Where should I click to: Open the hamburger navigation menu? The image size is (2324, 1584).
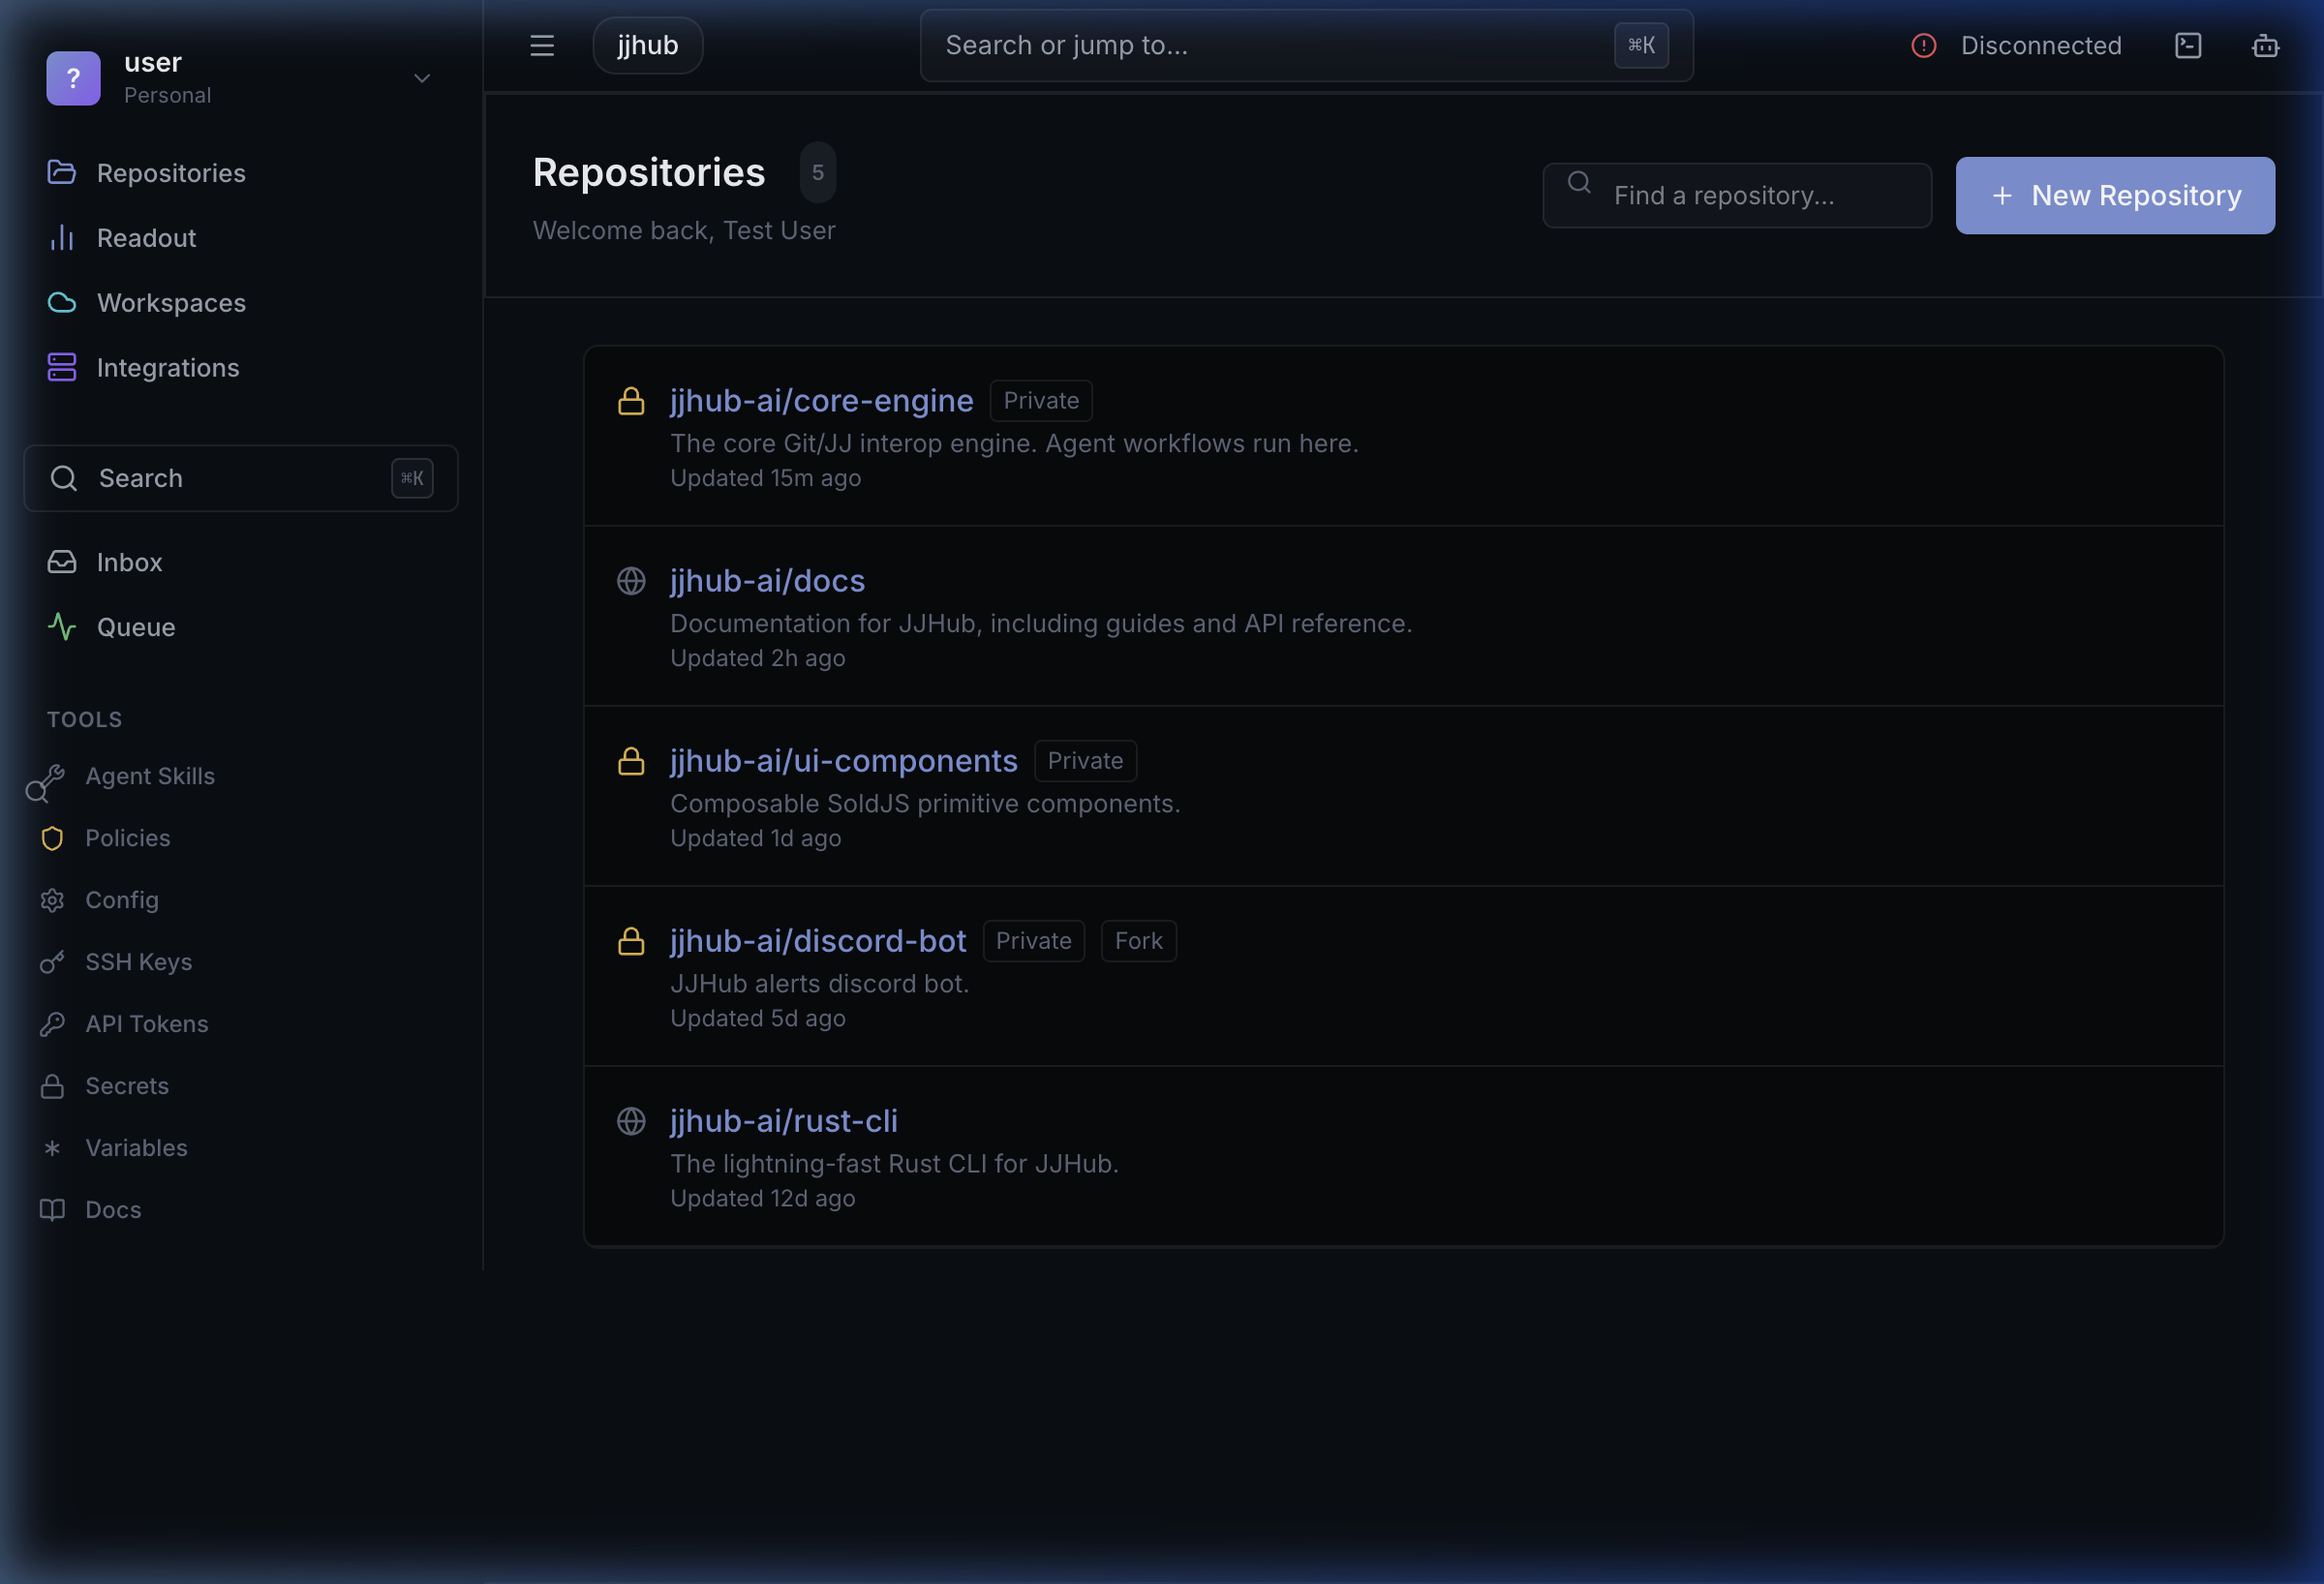pyautogui.click(x=541, y=45)
